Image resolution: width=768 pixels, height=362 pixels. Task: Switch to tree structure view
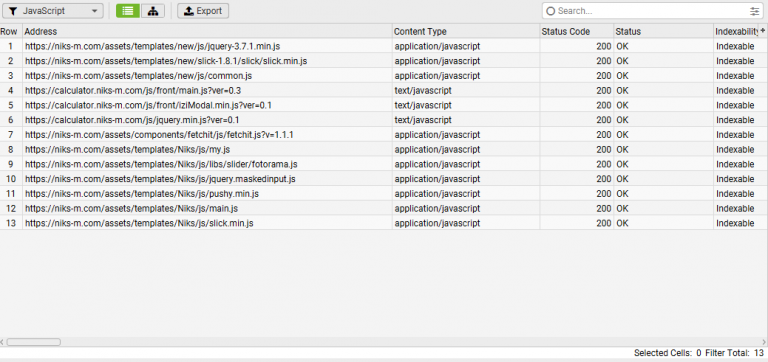[153, 11]
